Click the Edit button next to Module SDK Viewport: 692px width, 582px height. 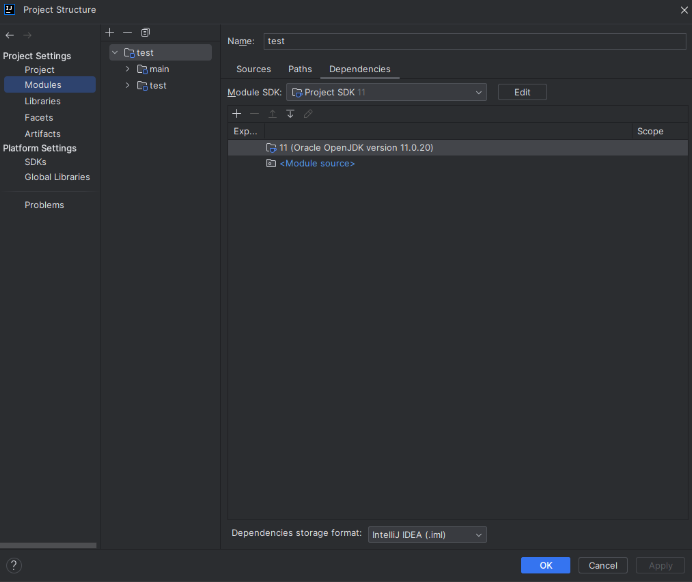(522, 92)
